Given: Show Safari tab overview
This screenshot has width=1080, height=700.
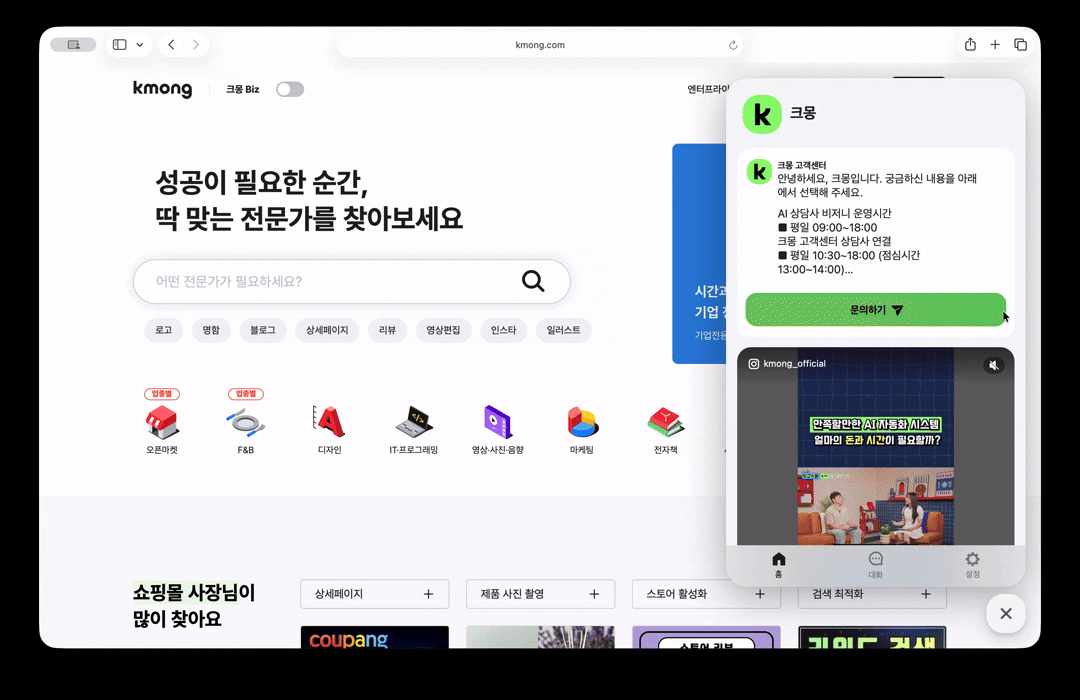Looking at the screenshot, I should pos(1021,45).
